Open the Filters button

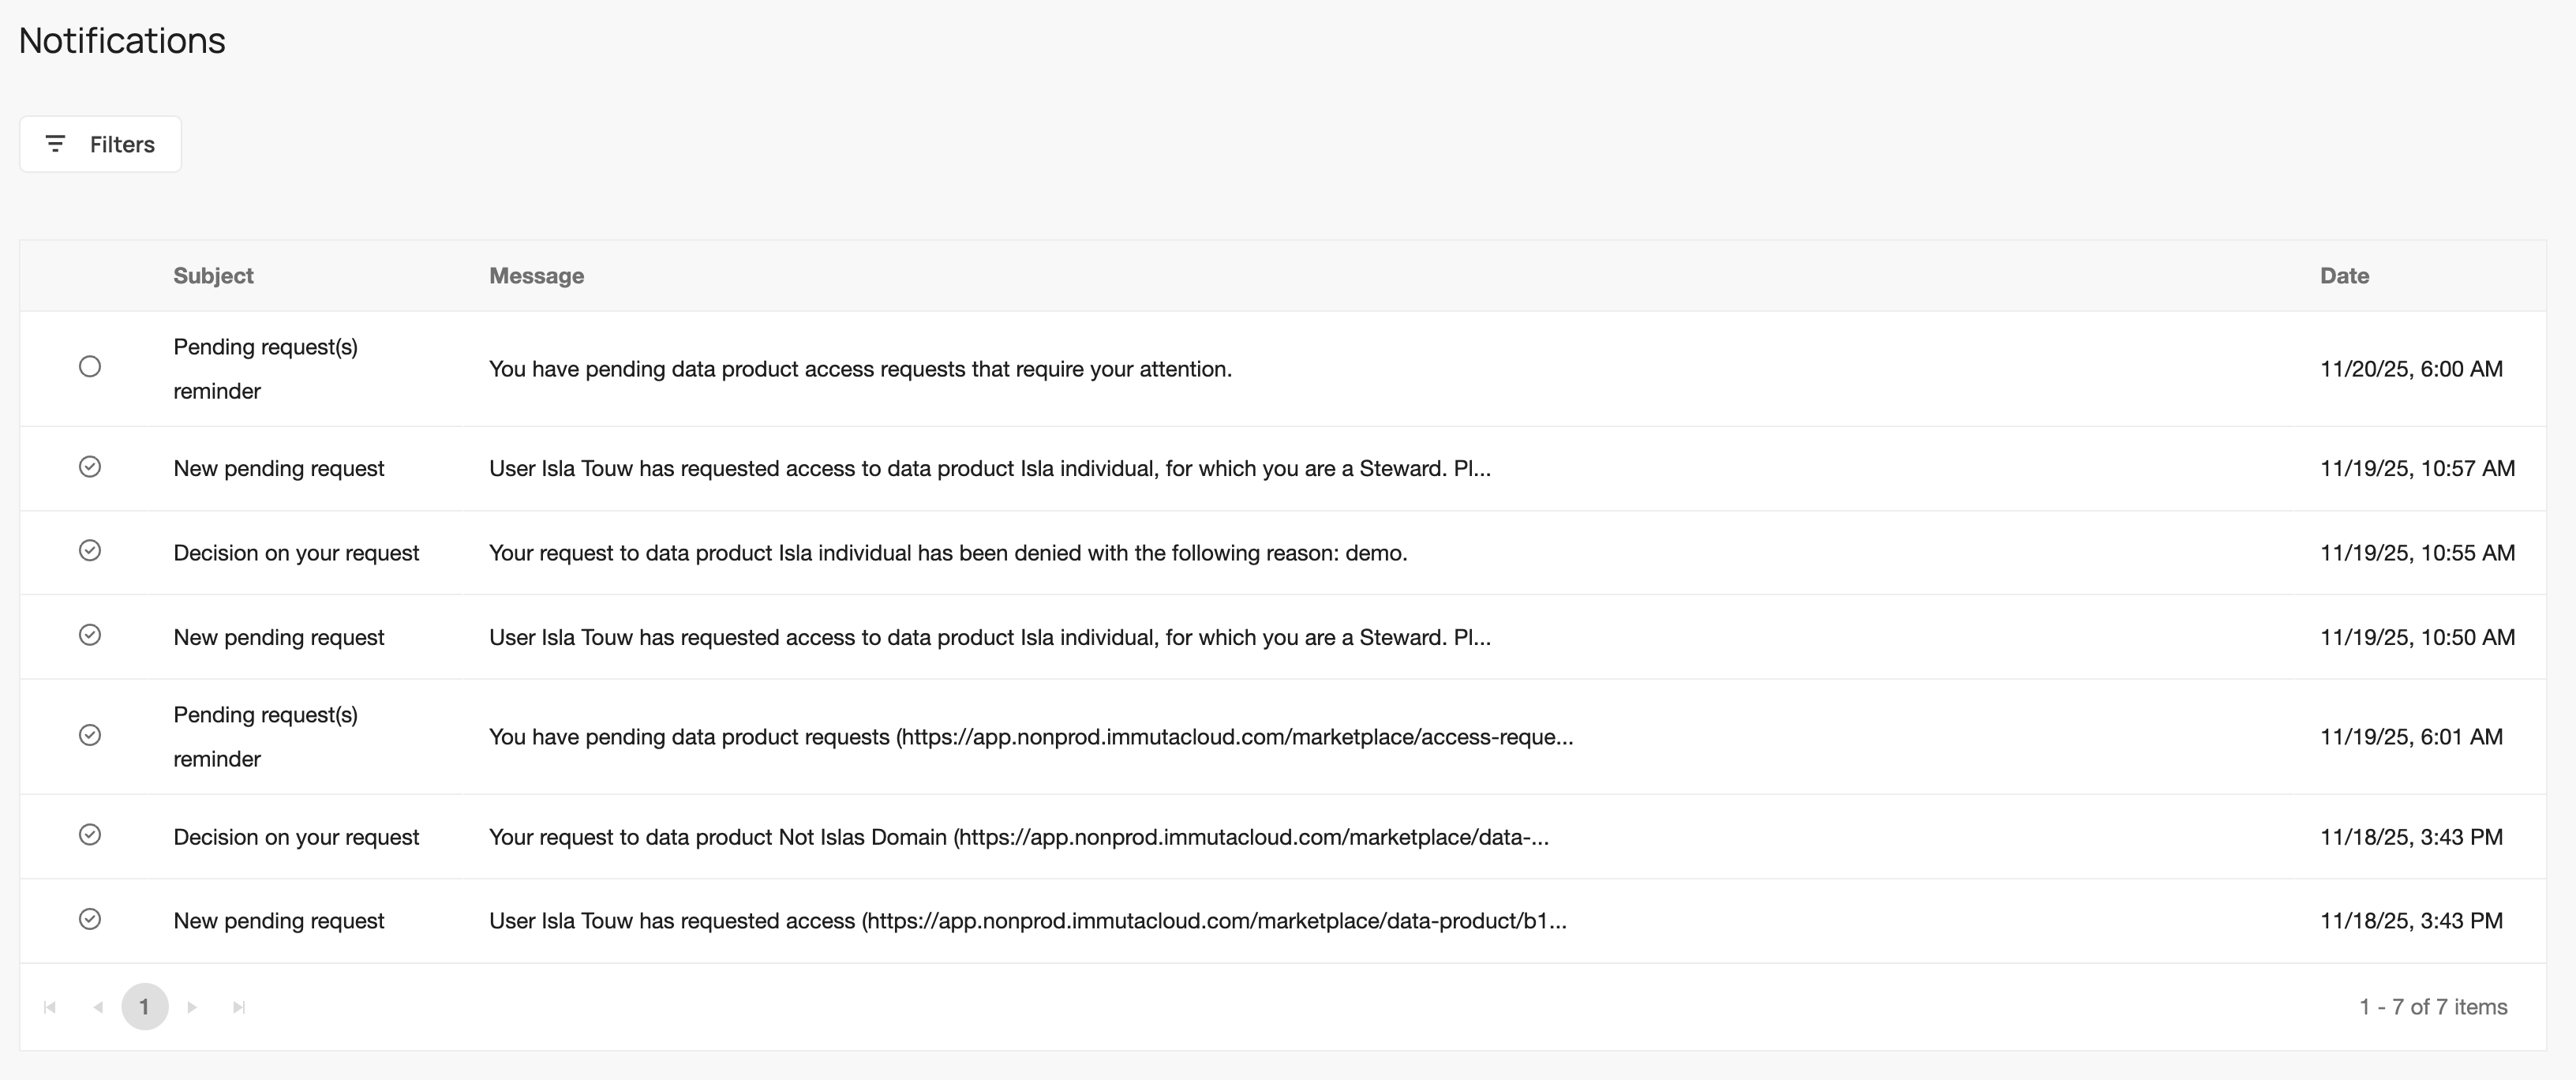point(100,144)
